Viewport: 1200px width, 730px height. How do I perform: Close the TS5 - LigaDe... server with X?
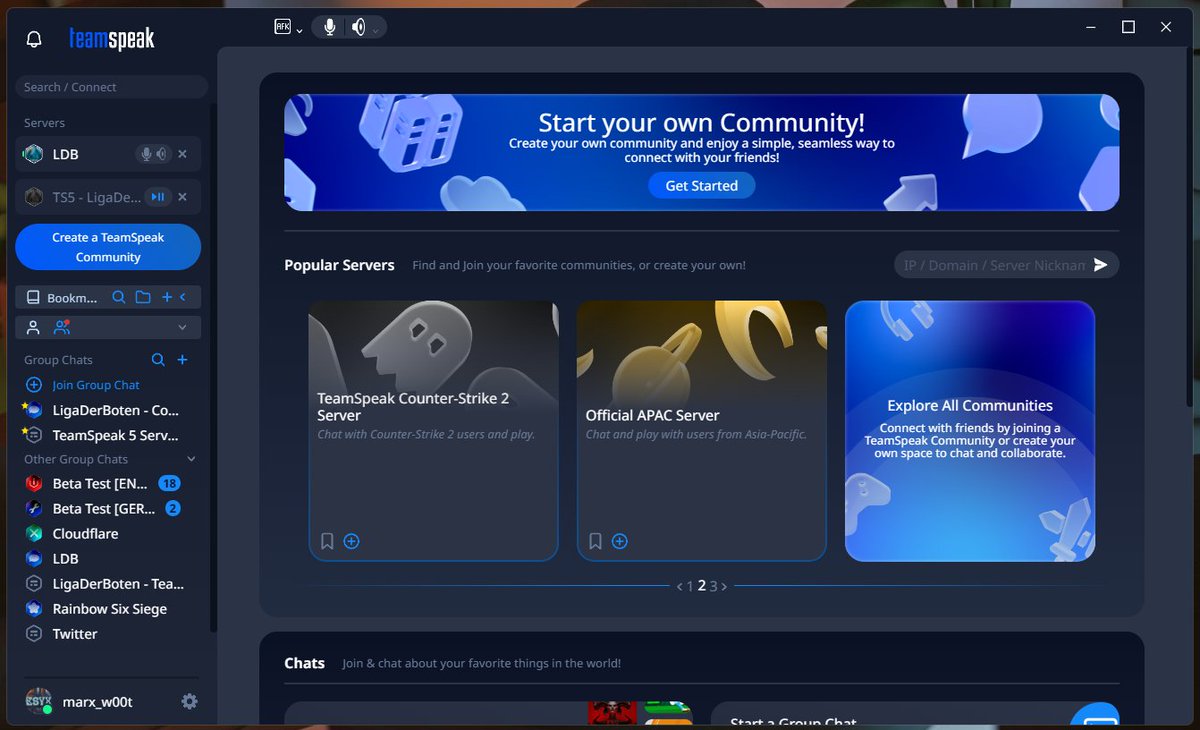tap(182, 197)
